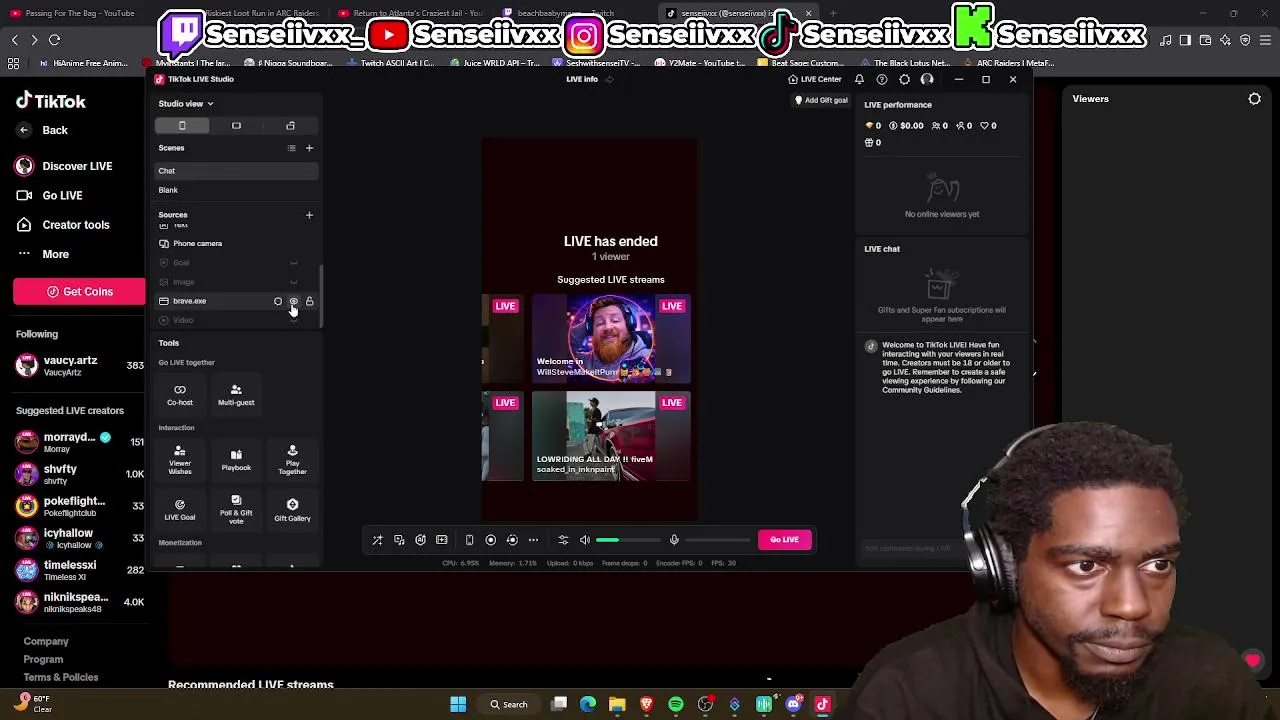Open the Studio view dropdown
This screenshot has height=720, width=1280.
tap(186, 104)
